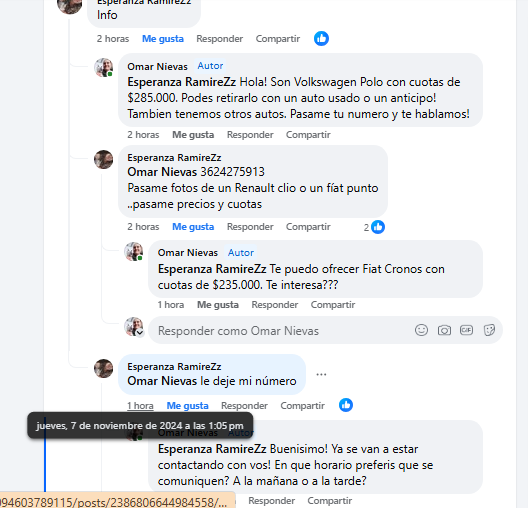Screen dimensions: 528x508
Task: Open the GIF picker in reply box
Action: pyautogui.click(x=466, y=330)
